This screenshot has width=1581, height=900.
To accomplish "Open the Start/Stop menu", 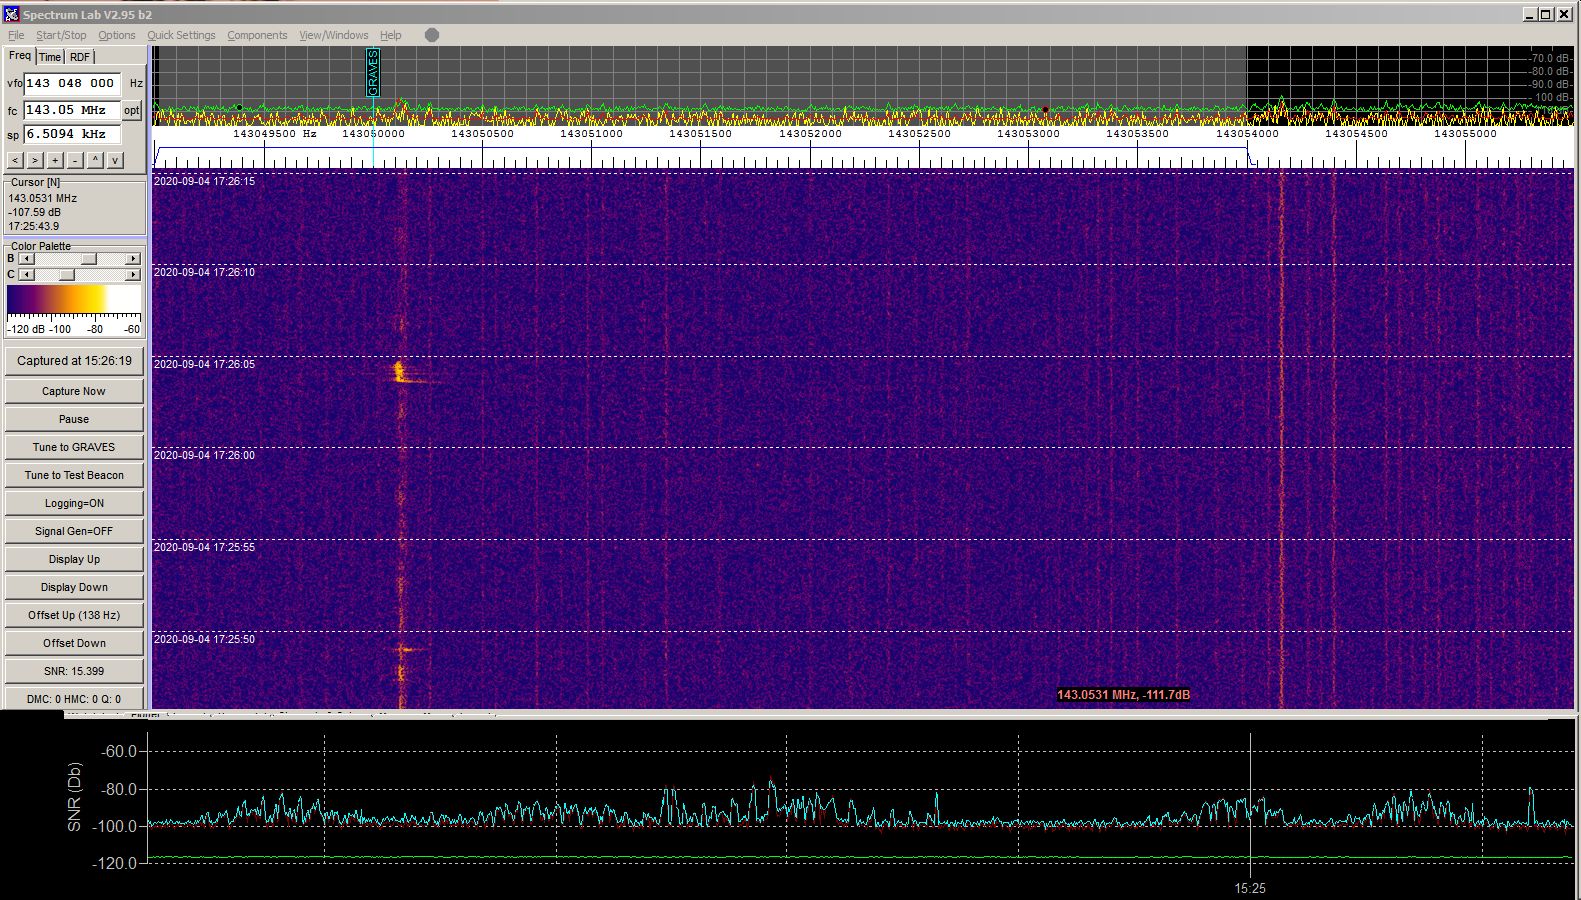I will pos(61,35).
